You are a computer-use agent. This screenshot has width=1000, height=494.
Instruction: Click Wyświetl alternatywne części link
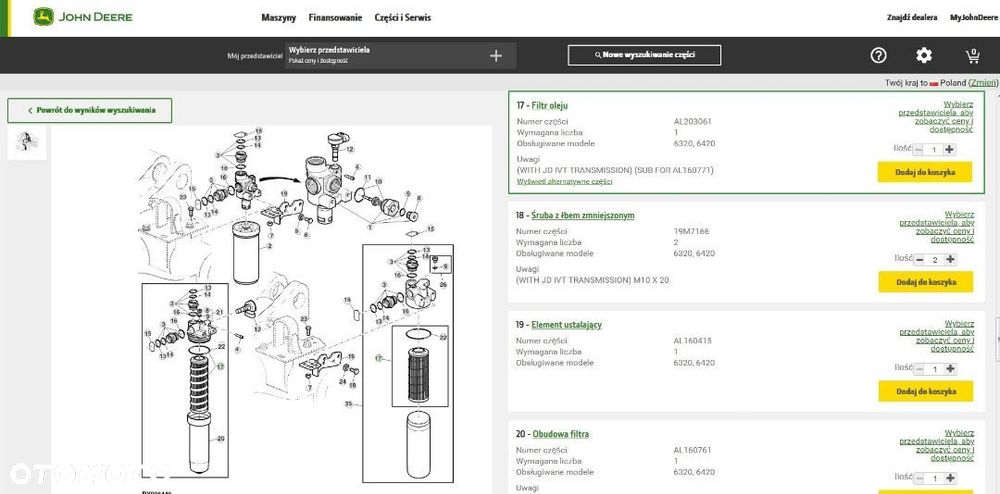pos(564,182)
